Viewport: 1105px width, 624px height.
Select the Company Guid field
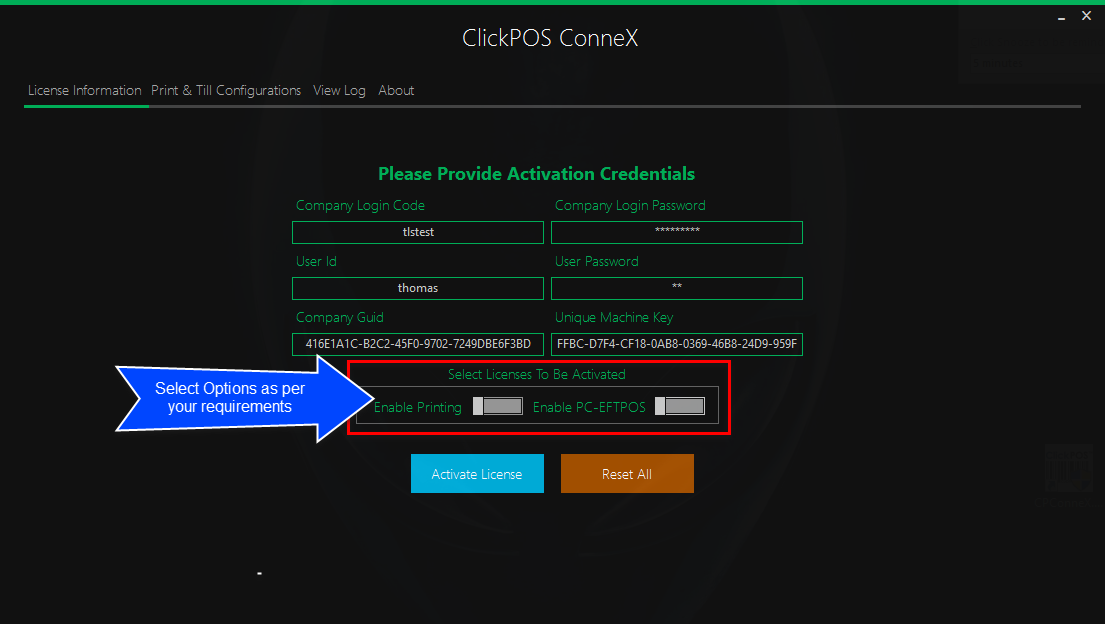point(418,344)
